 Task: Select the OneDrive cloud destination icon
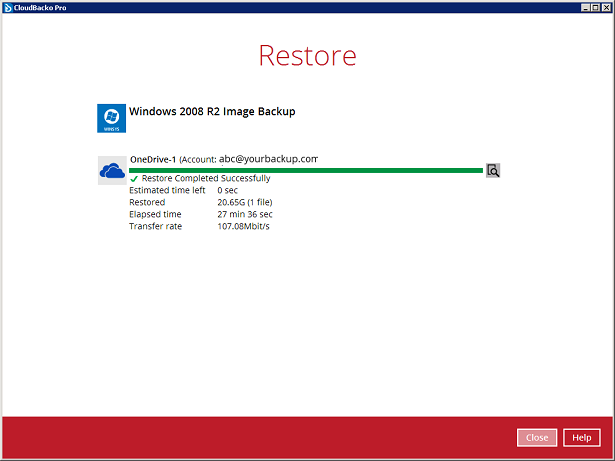click(x=112, y=171)
